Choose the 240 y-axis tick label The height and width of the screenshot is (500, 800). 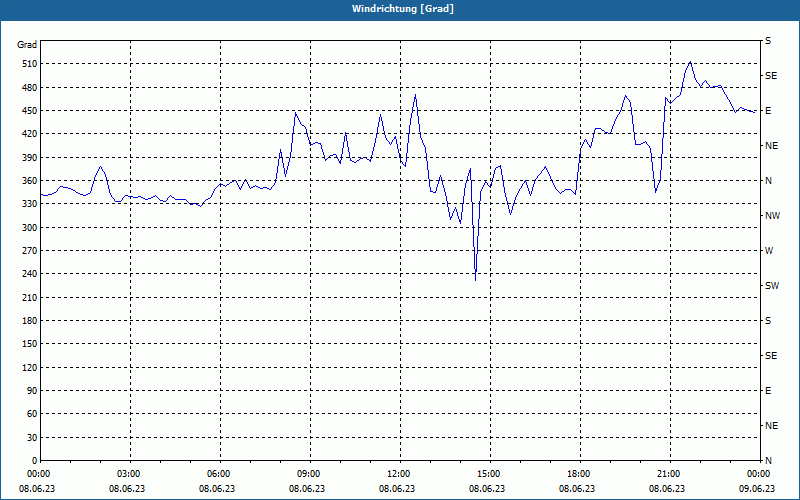[29, 274]
